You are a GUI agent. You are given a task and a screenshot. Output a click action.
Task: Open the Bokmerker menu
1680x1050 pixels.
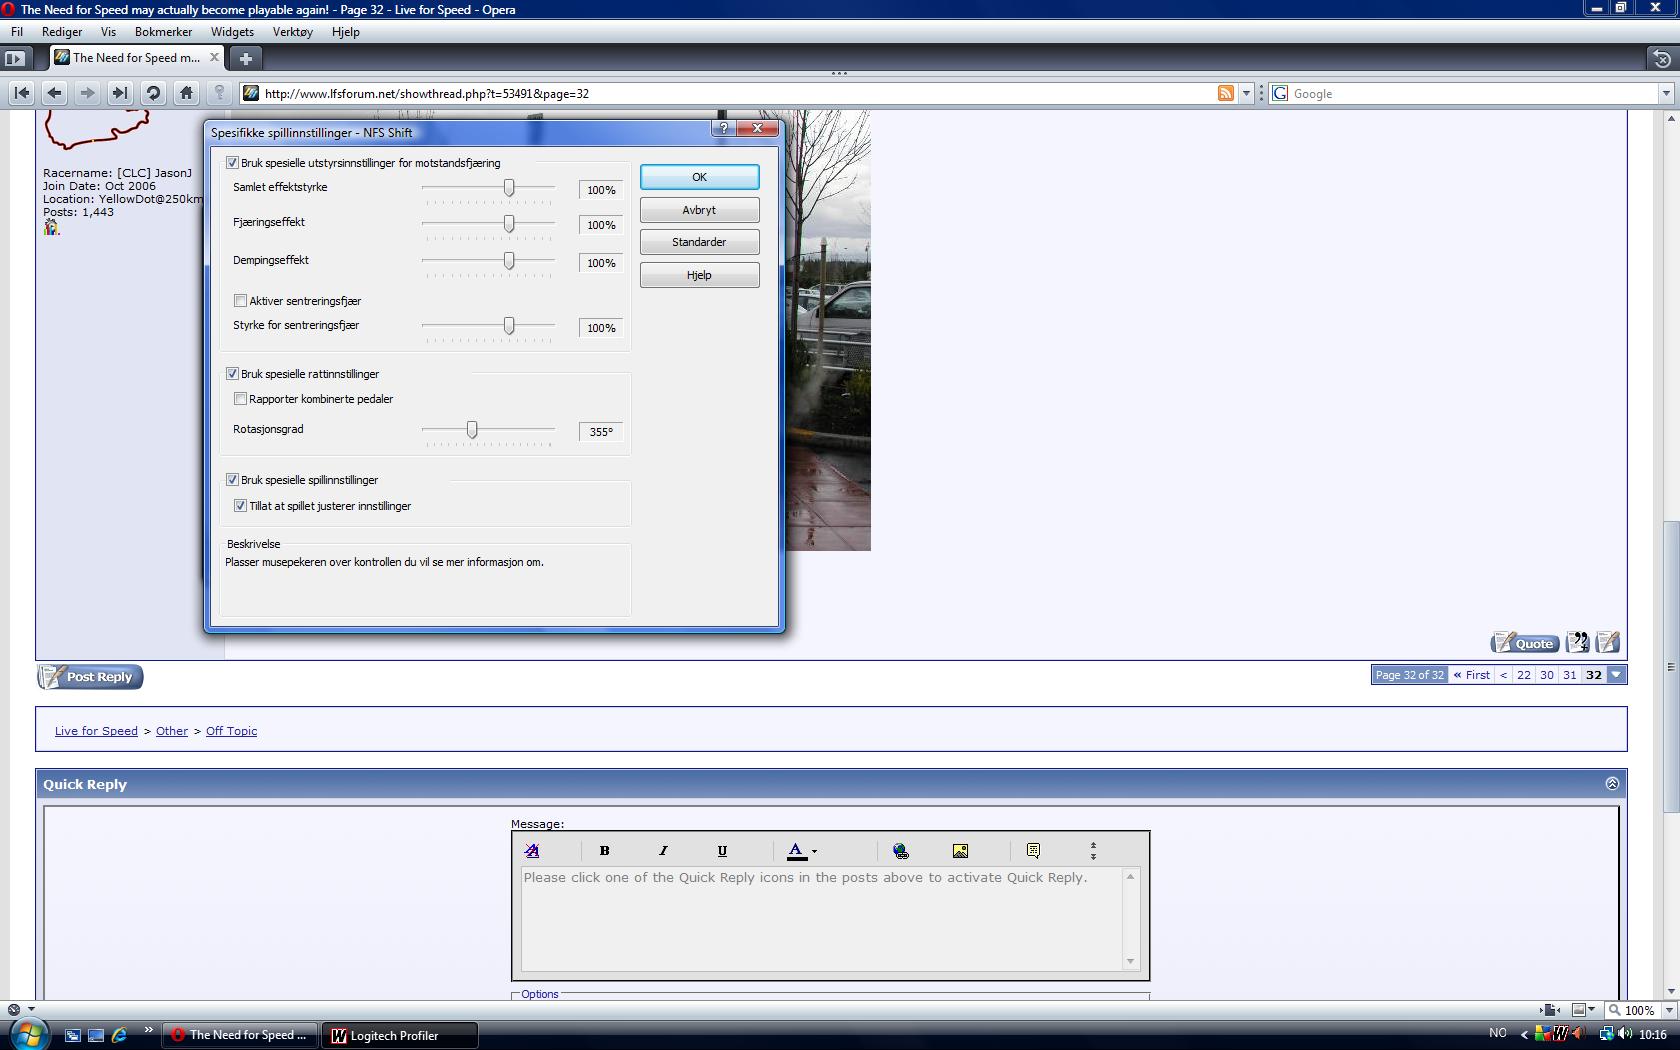163,32
